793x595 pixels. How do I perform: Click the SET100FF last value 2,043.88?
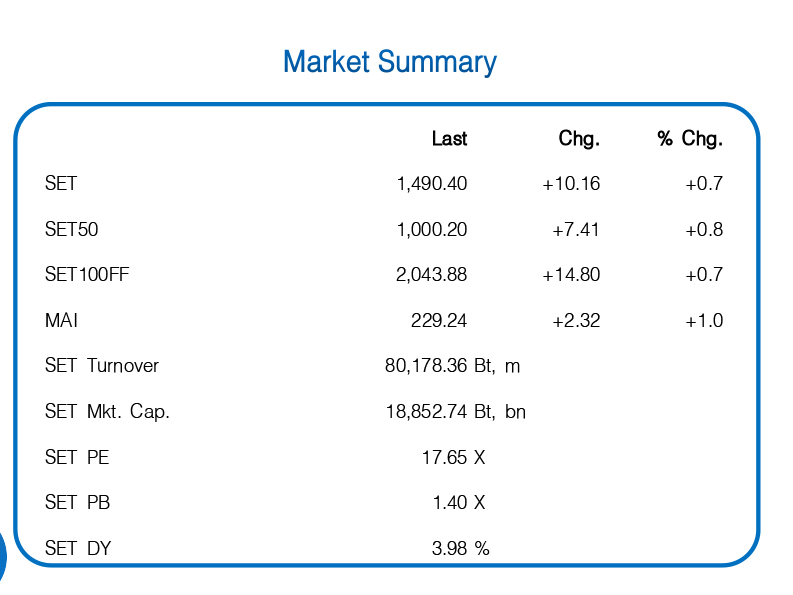(x=432, y=275)
